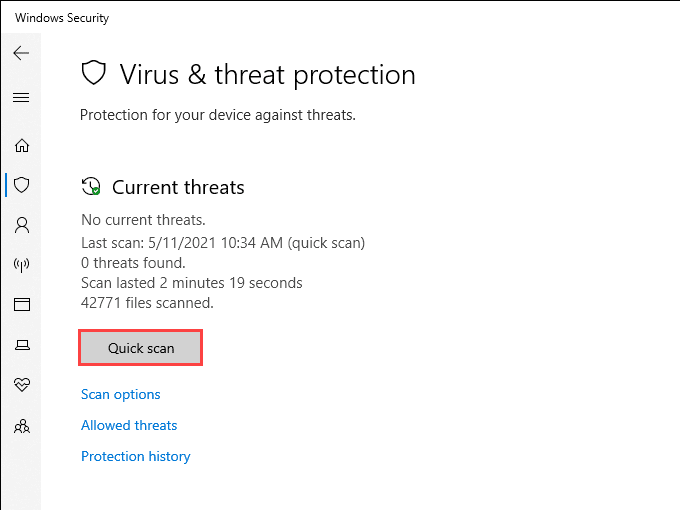Viewport: 680px width, 510px height.
Task: Open Account protection person icon
Action: (x=21, y=225)
